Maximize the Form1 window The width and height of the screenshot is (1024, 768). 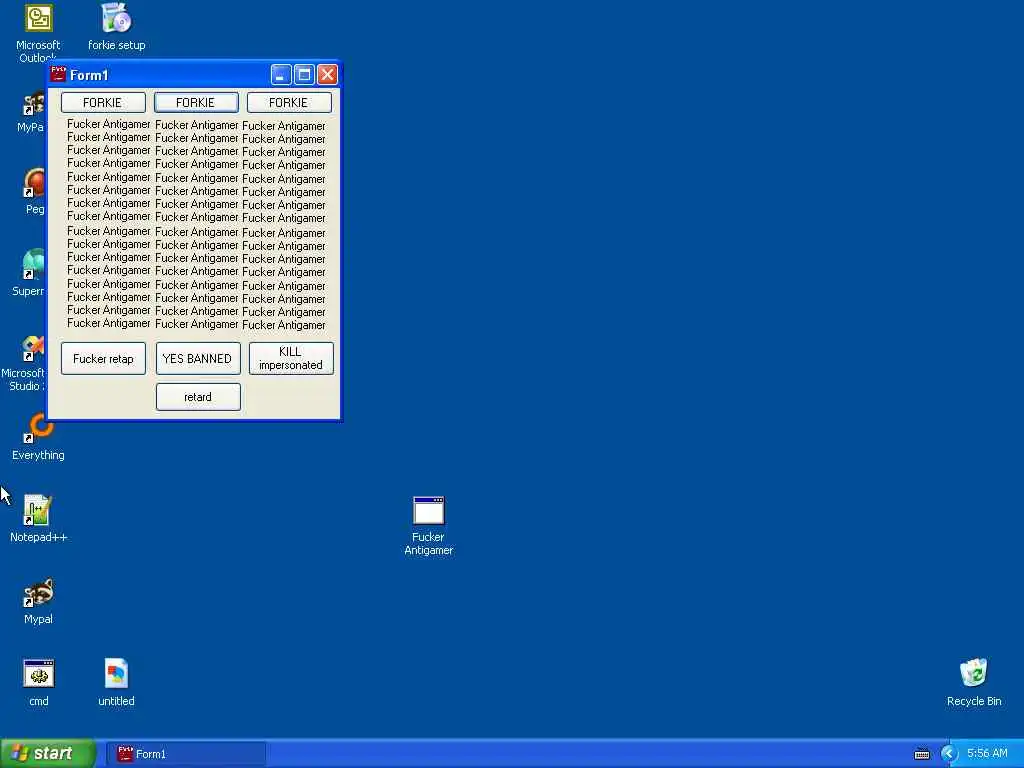[304, 74]
